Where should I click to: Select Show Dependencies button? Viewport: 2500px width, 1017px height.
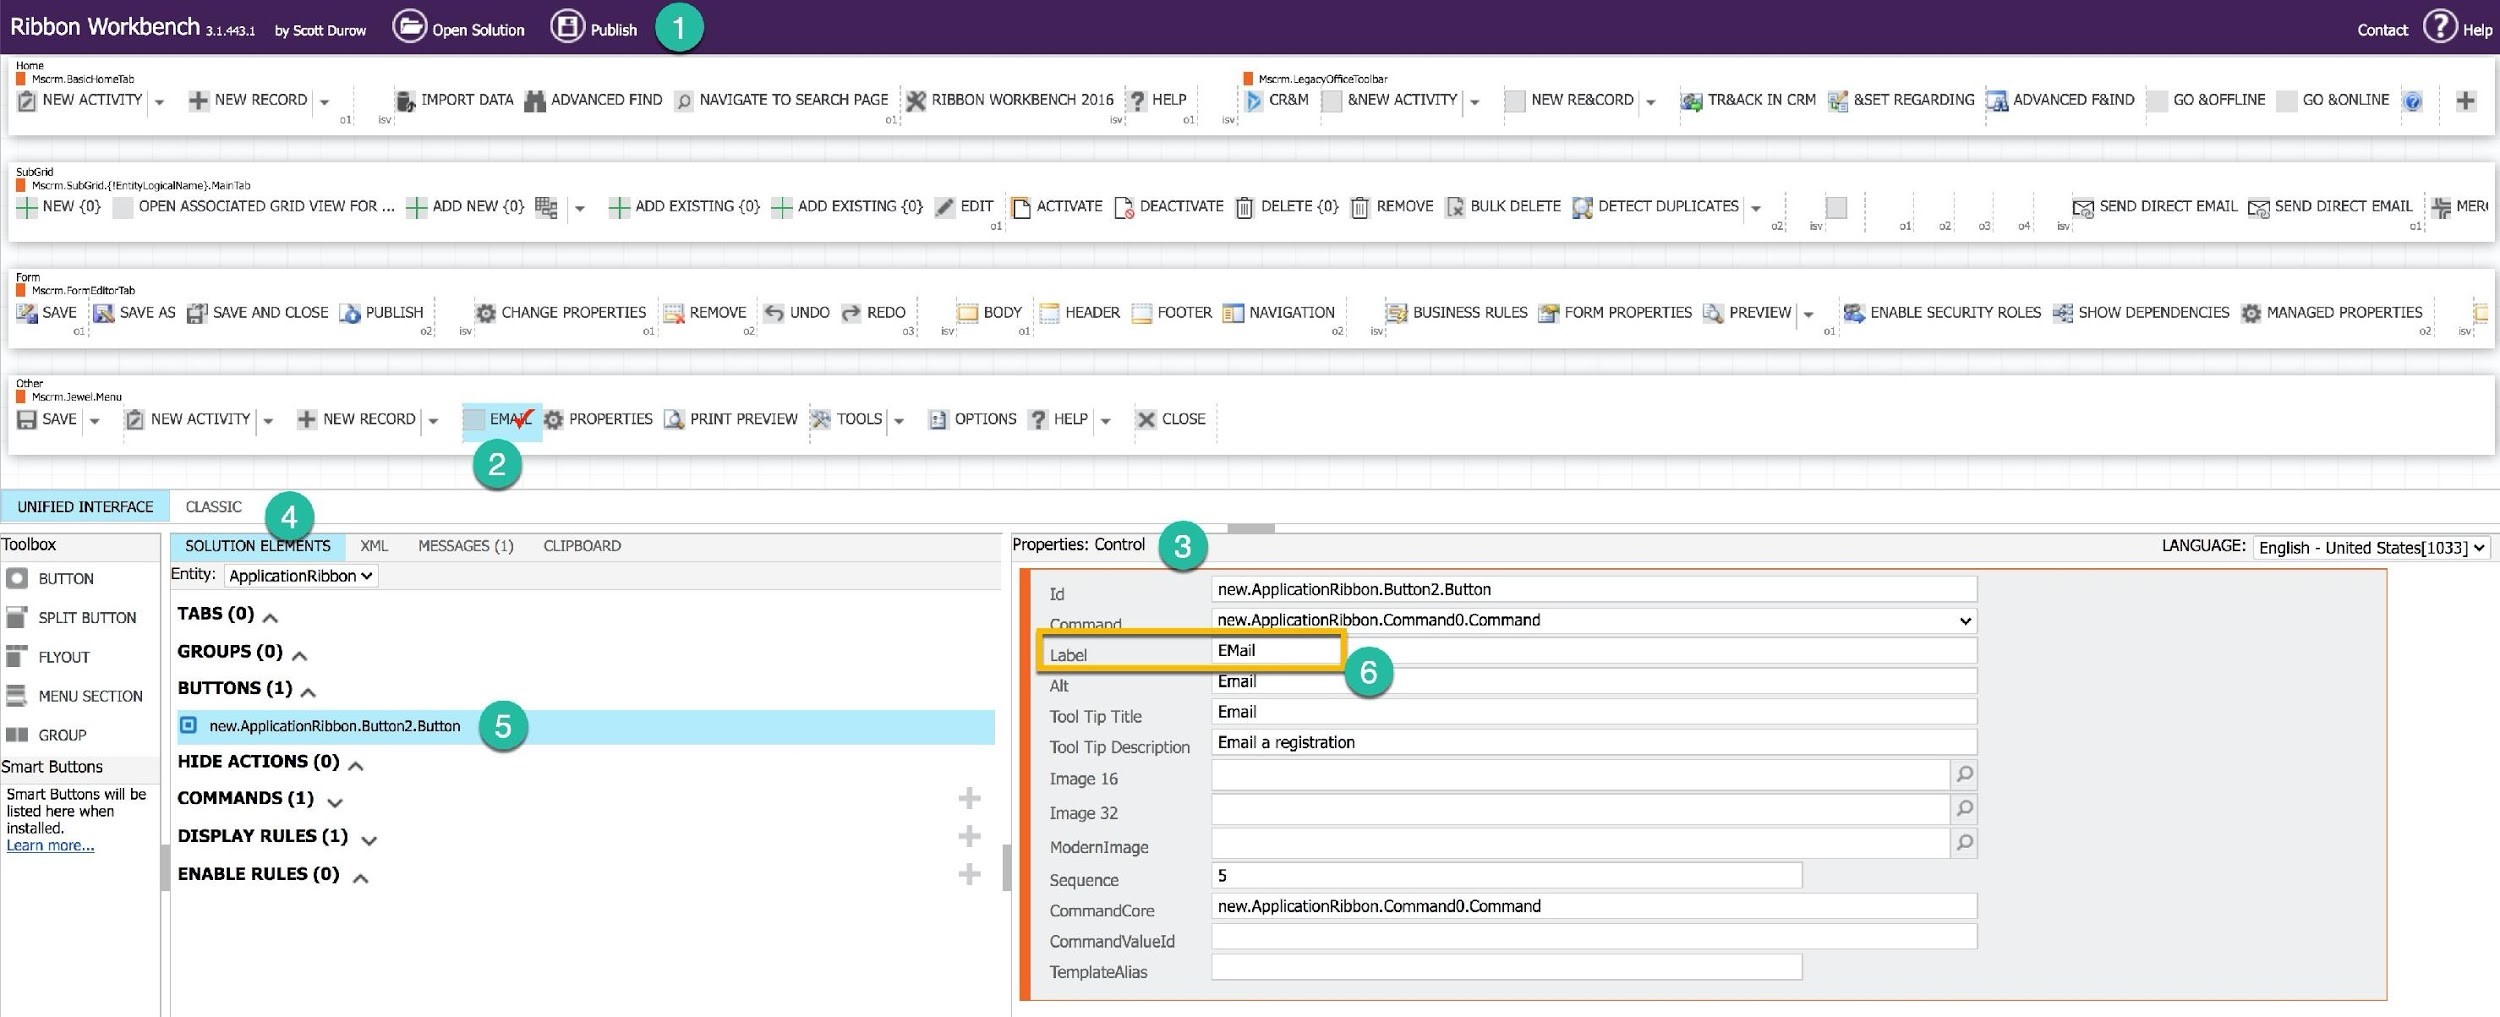tap(2141, 313)
